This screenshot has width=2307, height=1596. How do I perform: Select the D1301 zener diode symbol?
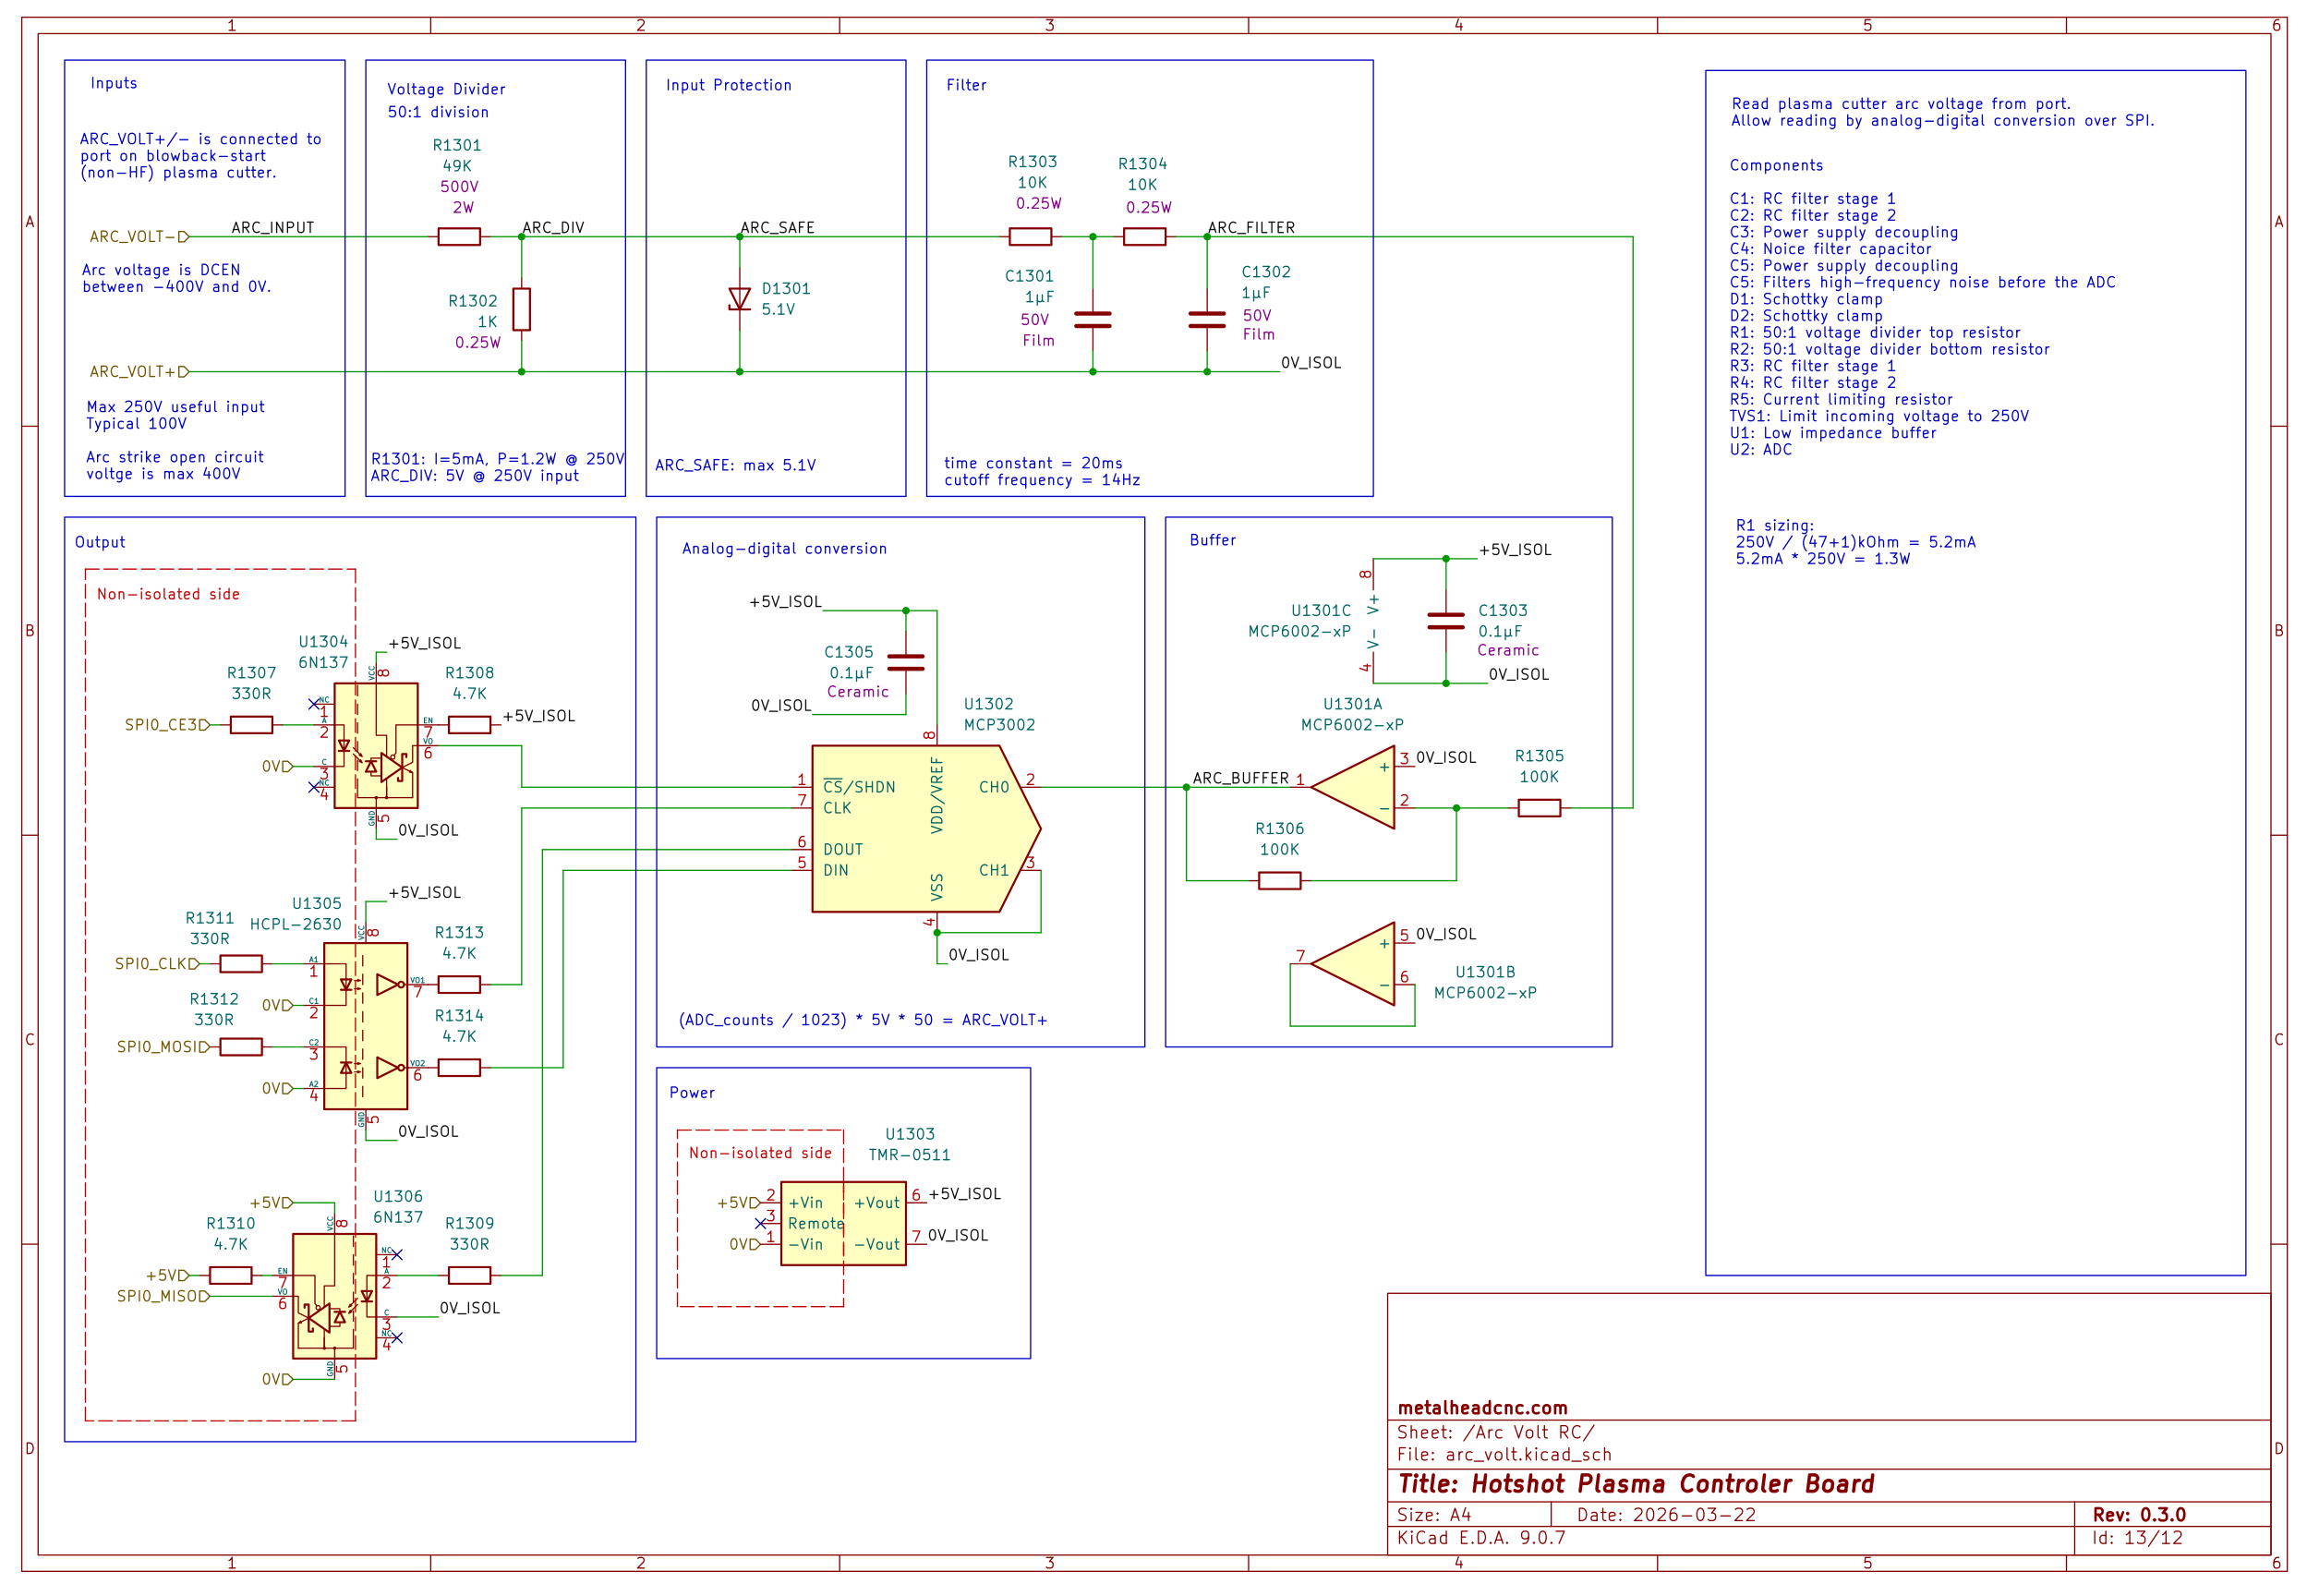click(x=739, y=299)
